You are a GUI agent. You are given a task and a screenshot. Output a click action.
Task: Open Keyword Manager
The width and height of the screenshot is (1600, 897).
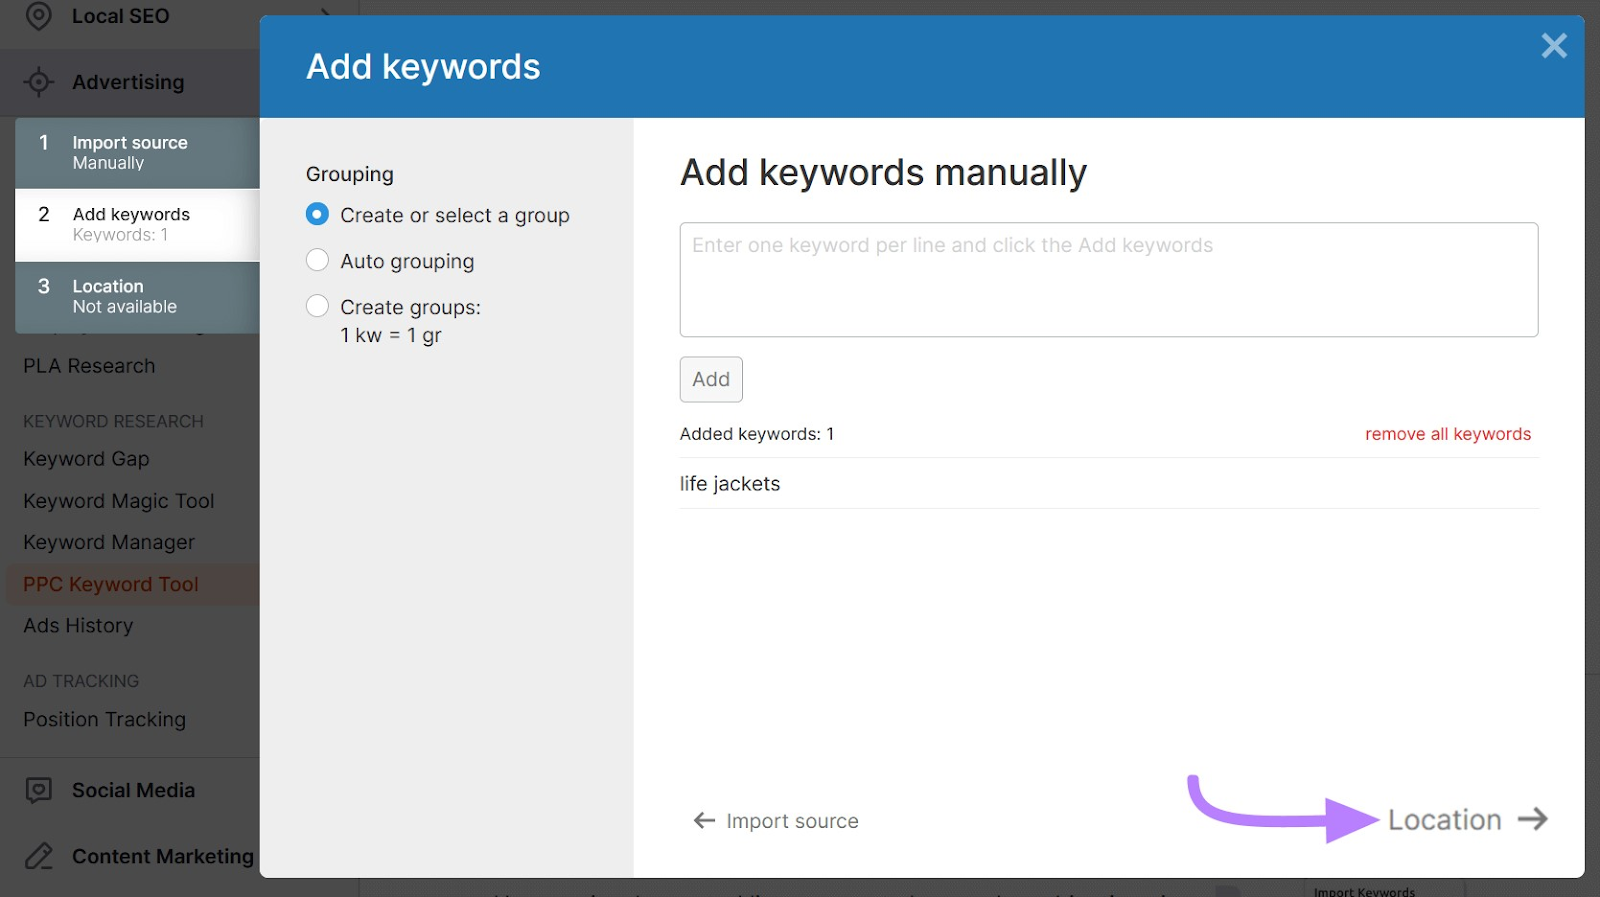[109, 542]
